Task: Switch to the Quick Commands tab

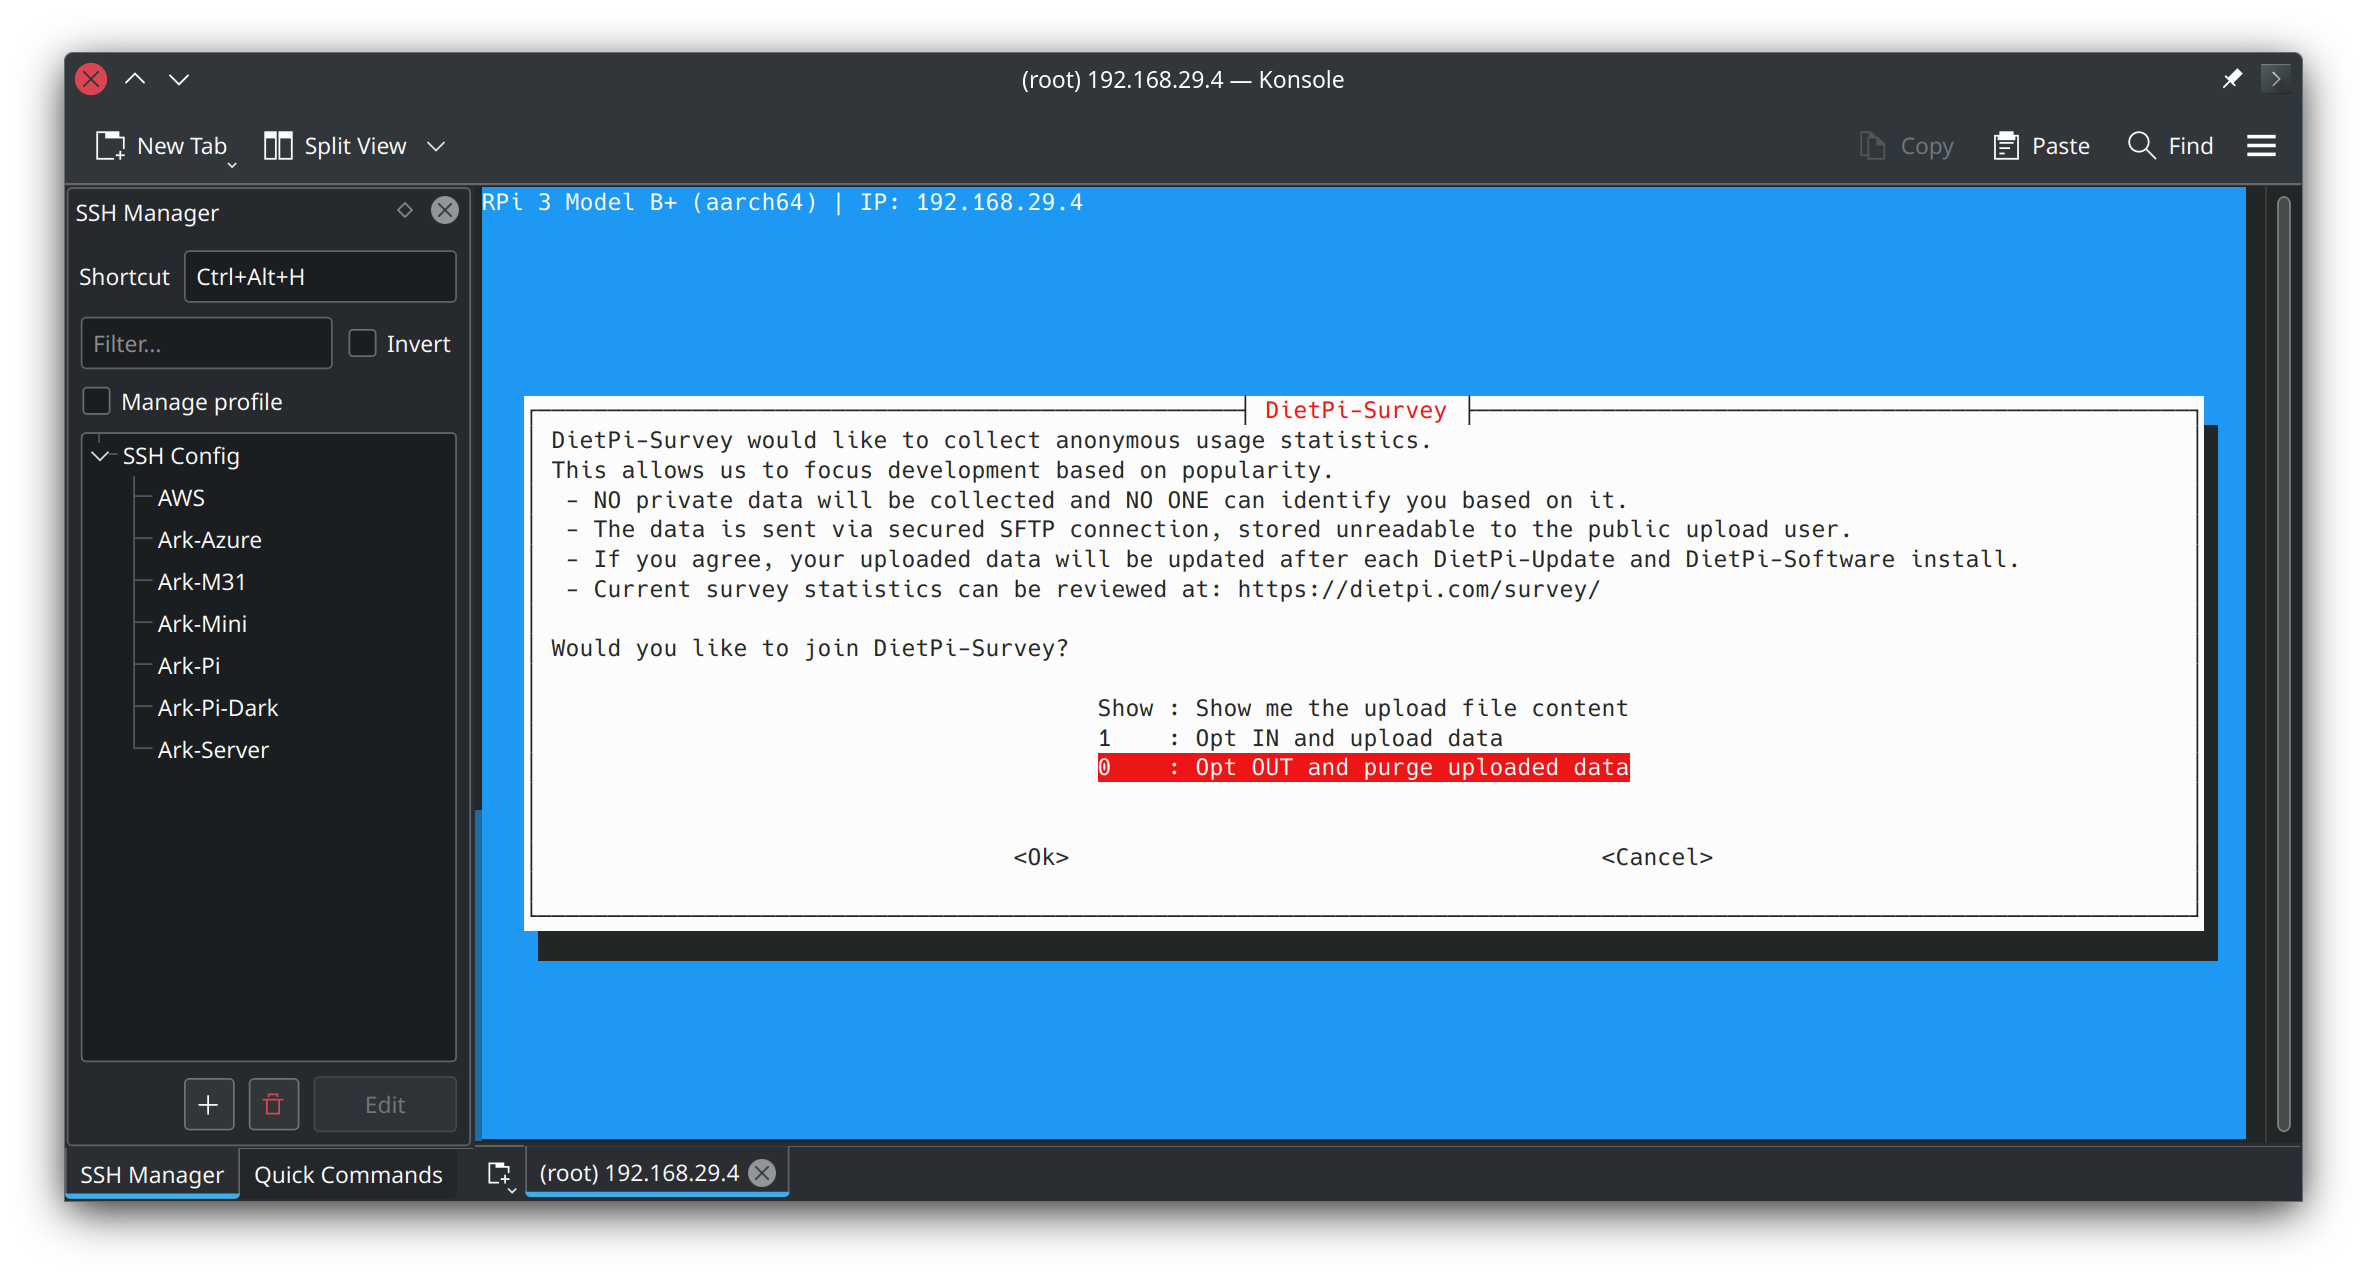Action: click(347, 1174)
